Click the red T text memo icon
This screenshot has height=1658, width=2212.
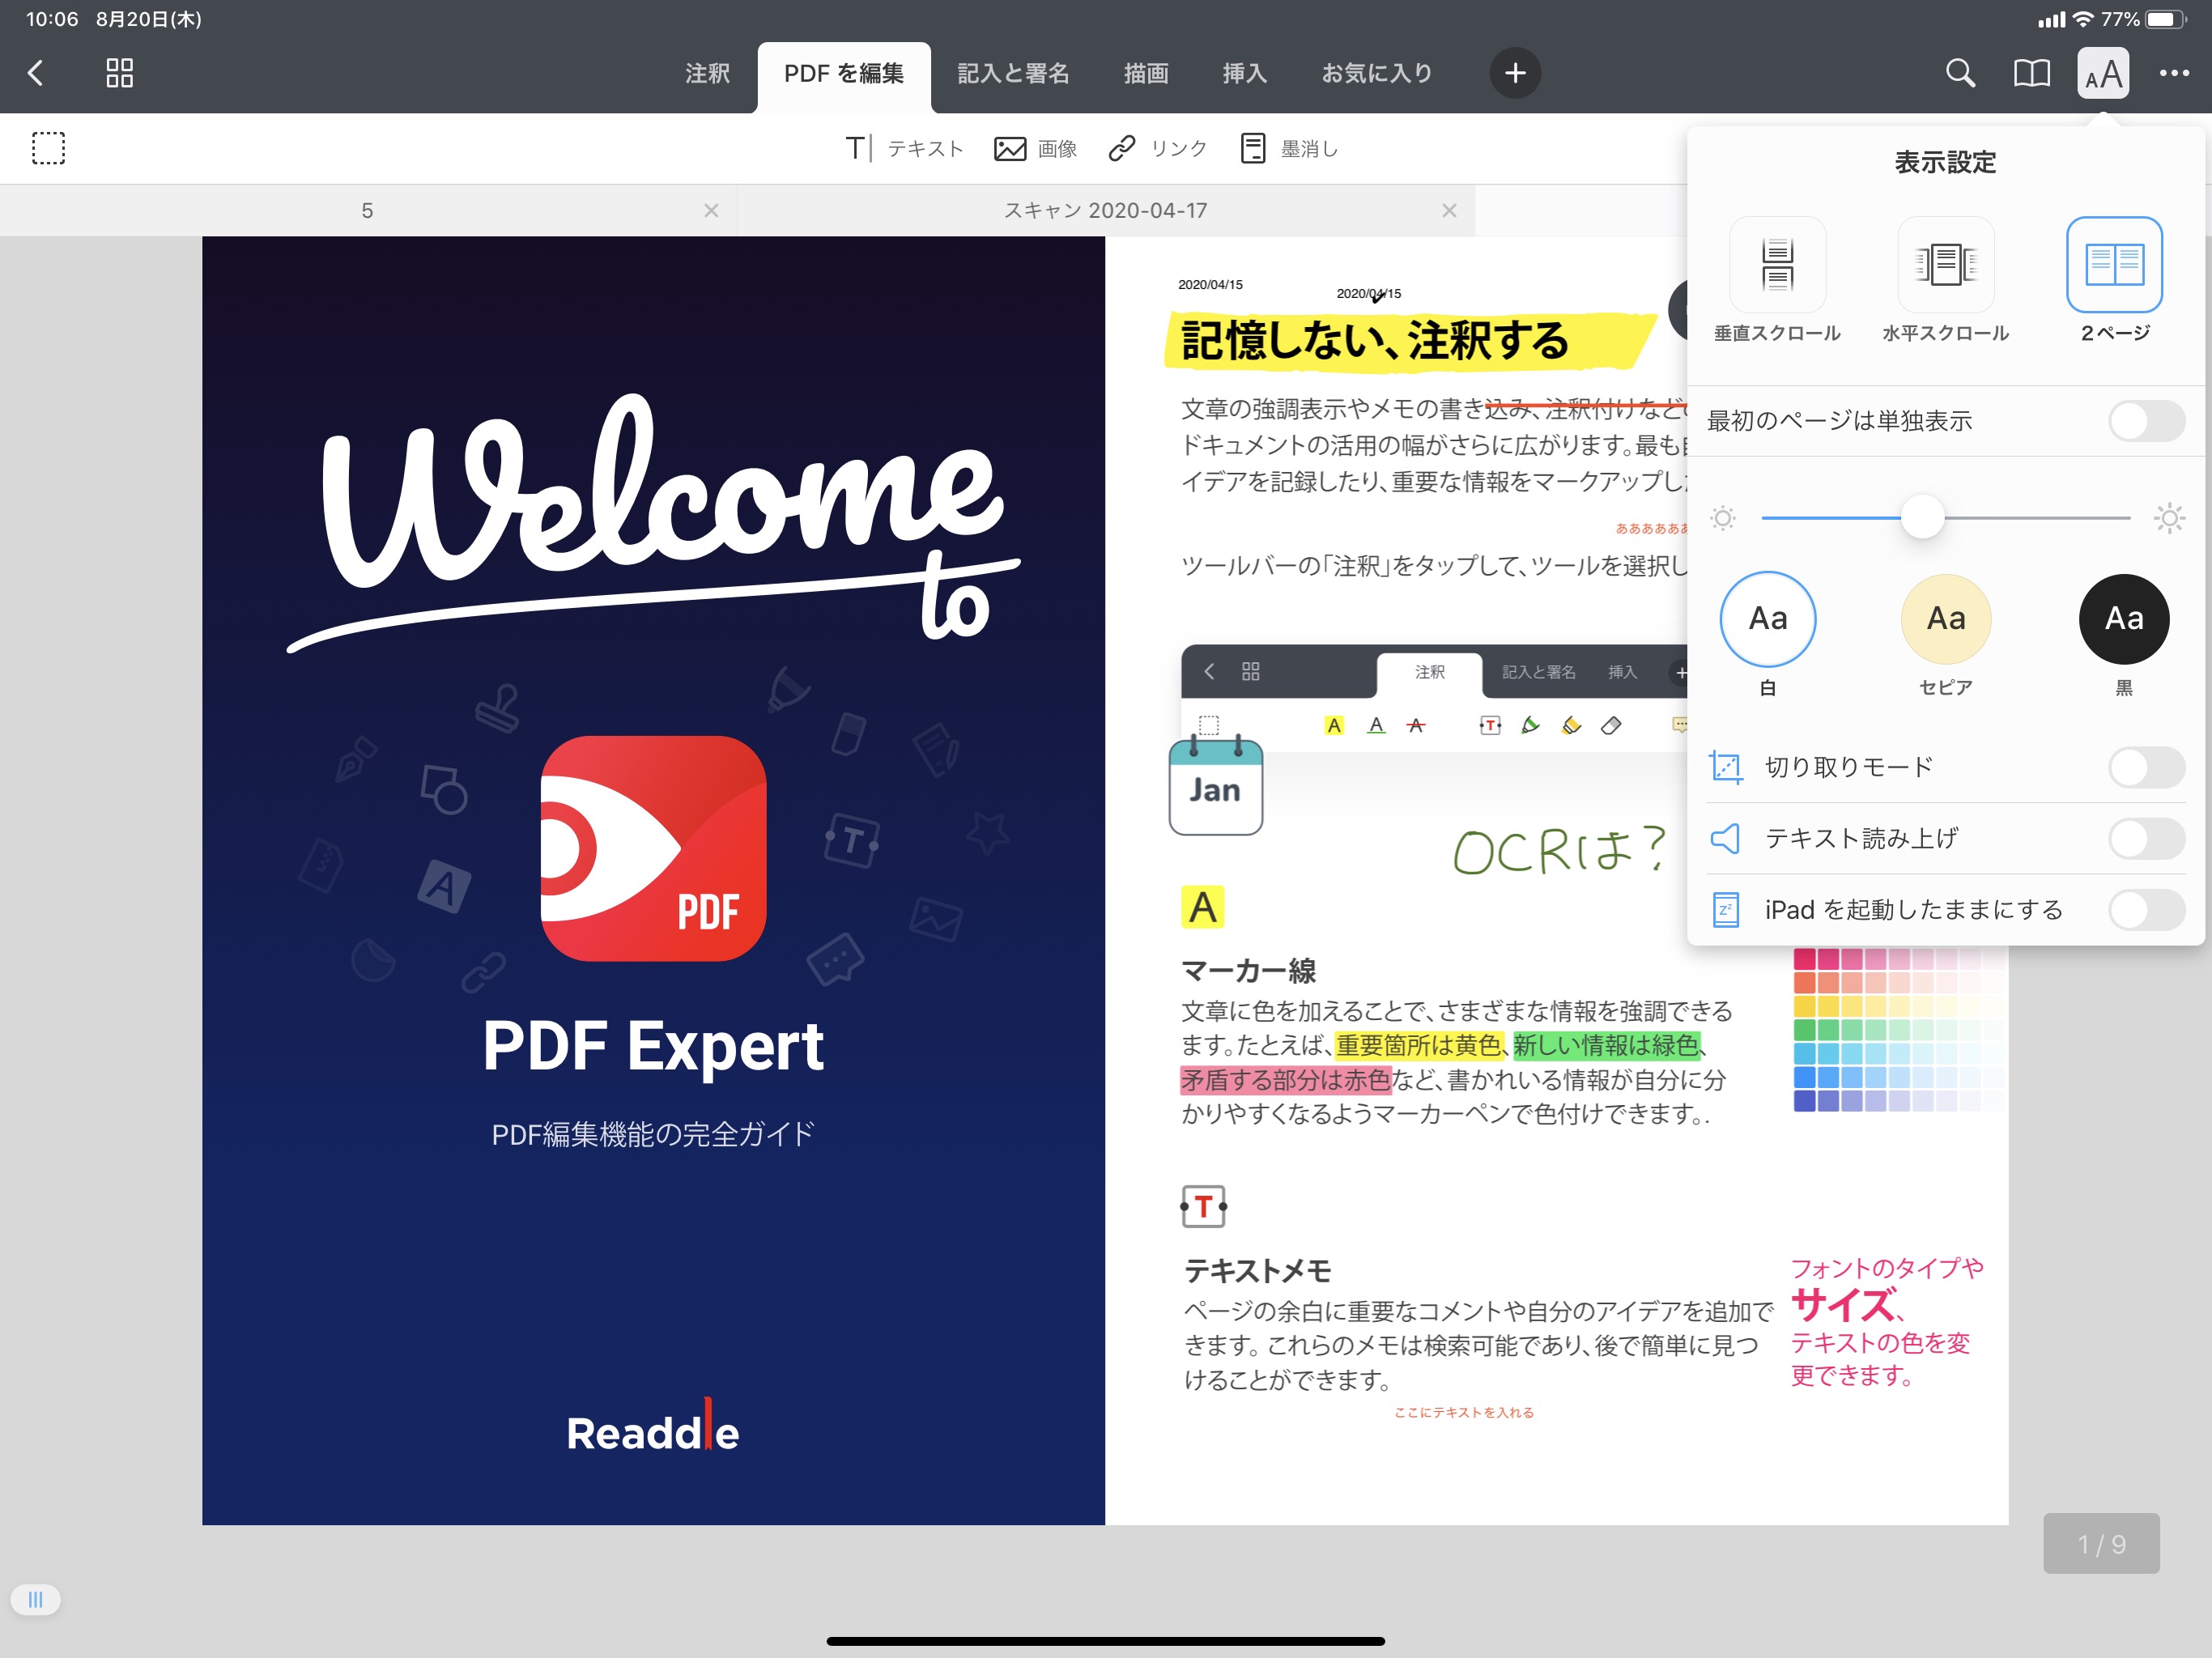[x=1203, y=1206]
